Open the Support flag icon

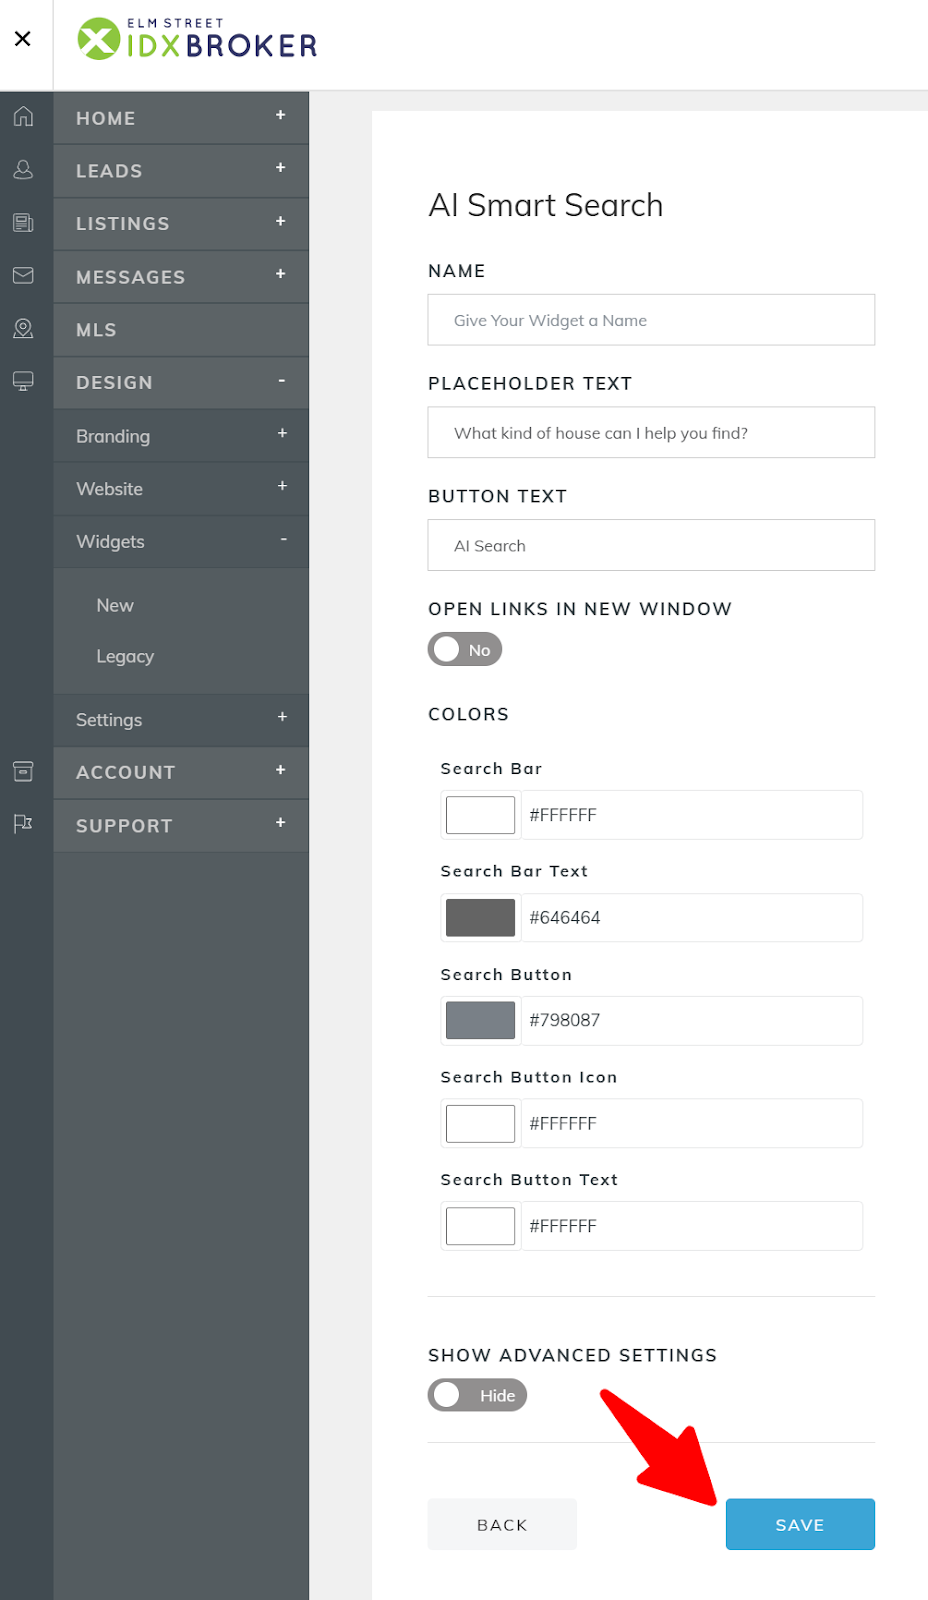pos(23,824)
